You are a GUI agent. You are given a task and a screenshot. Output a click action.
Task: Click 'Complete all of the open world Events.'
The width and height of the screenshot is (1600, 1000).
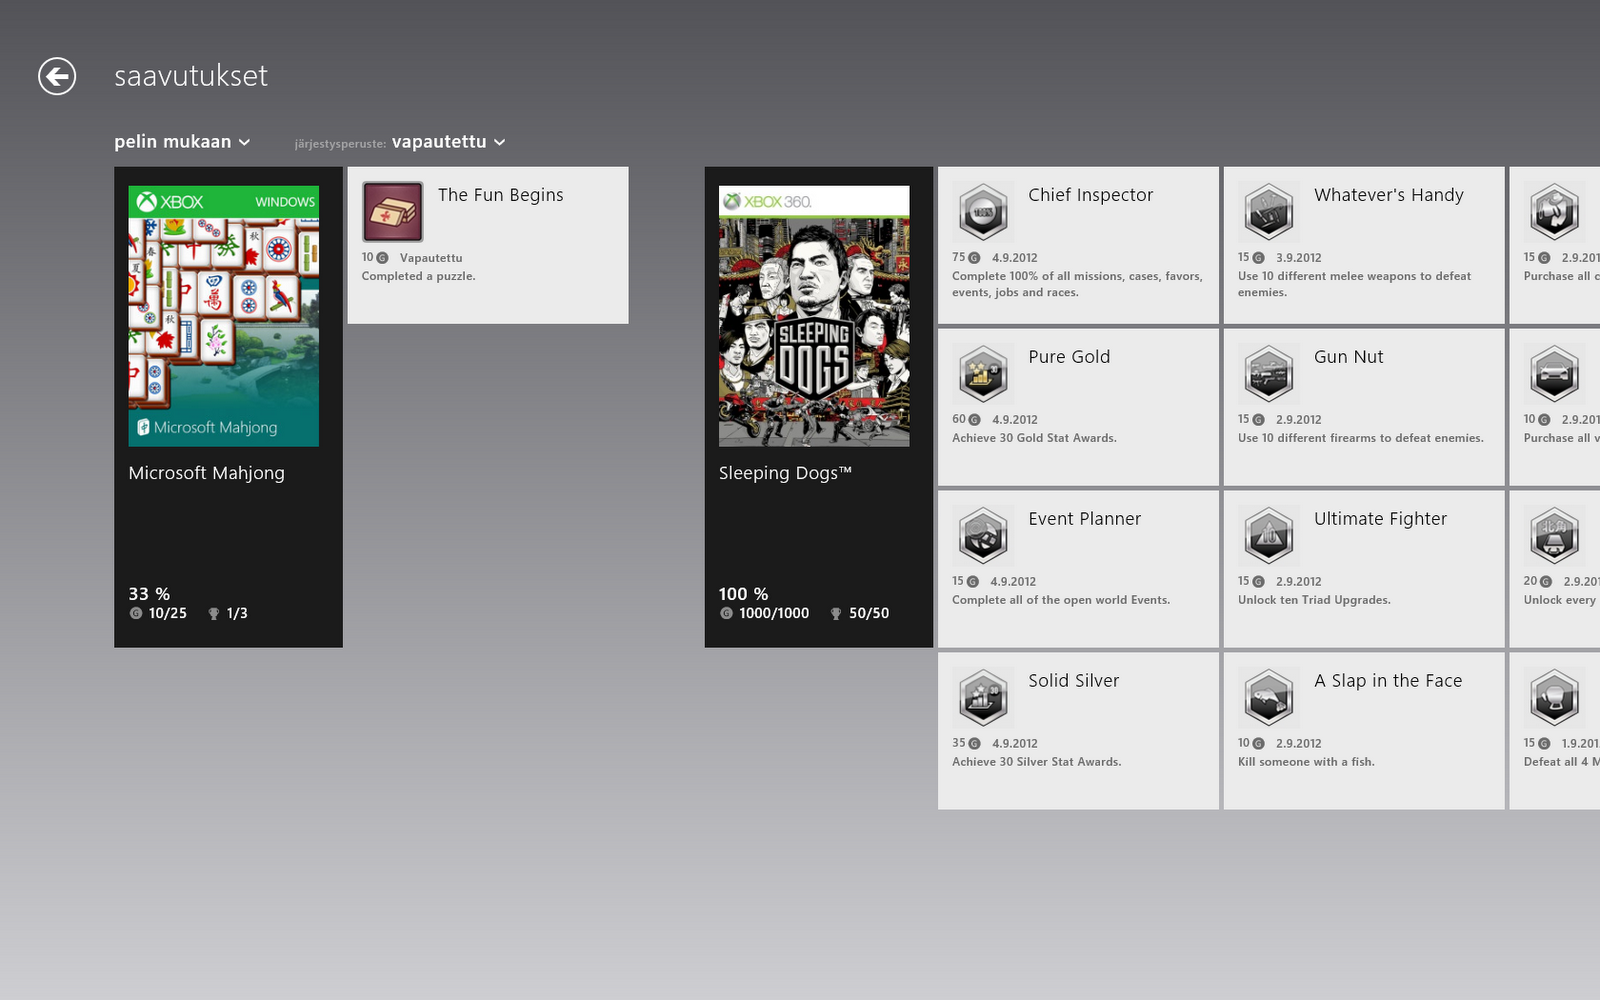click(1061, 600)
